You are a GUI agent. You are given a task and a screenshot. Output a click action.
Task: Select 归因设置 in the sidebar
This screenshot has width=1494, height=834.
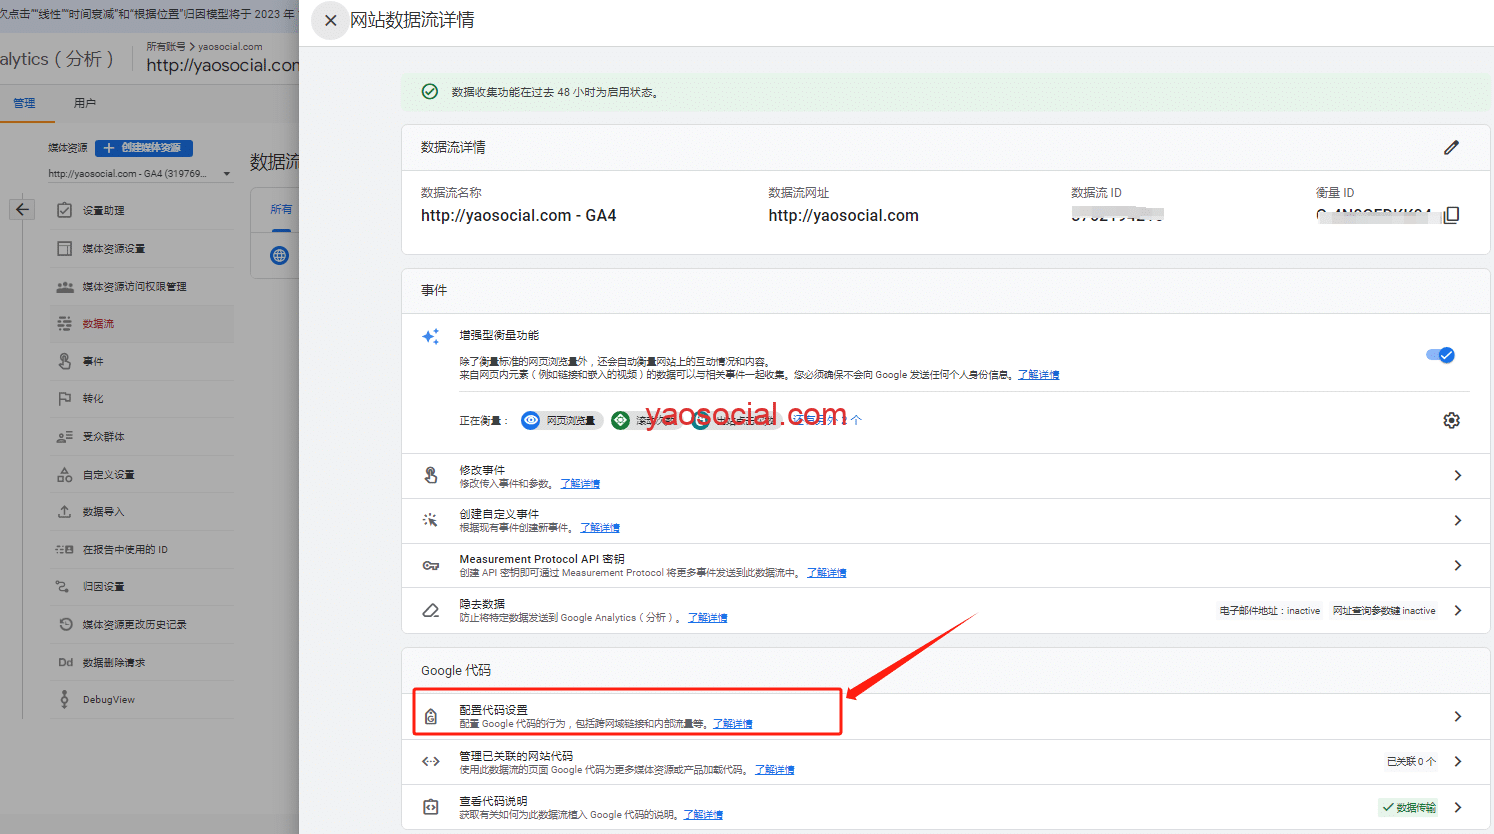click(x=103, y=587)
